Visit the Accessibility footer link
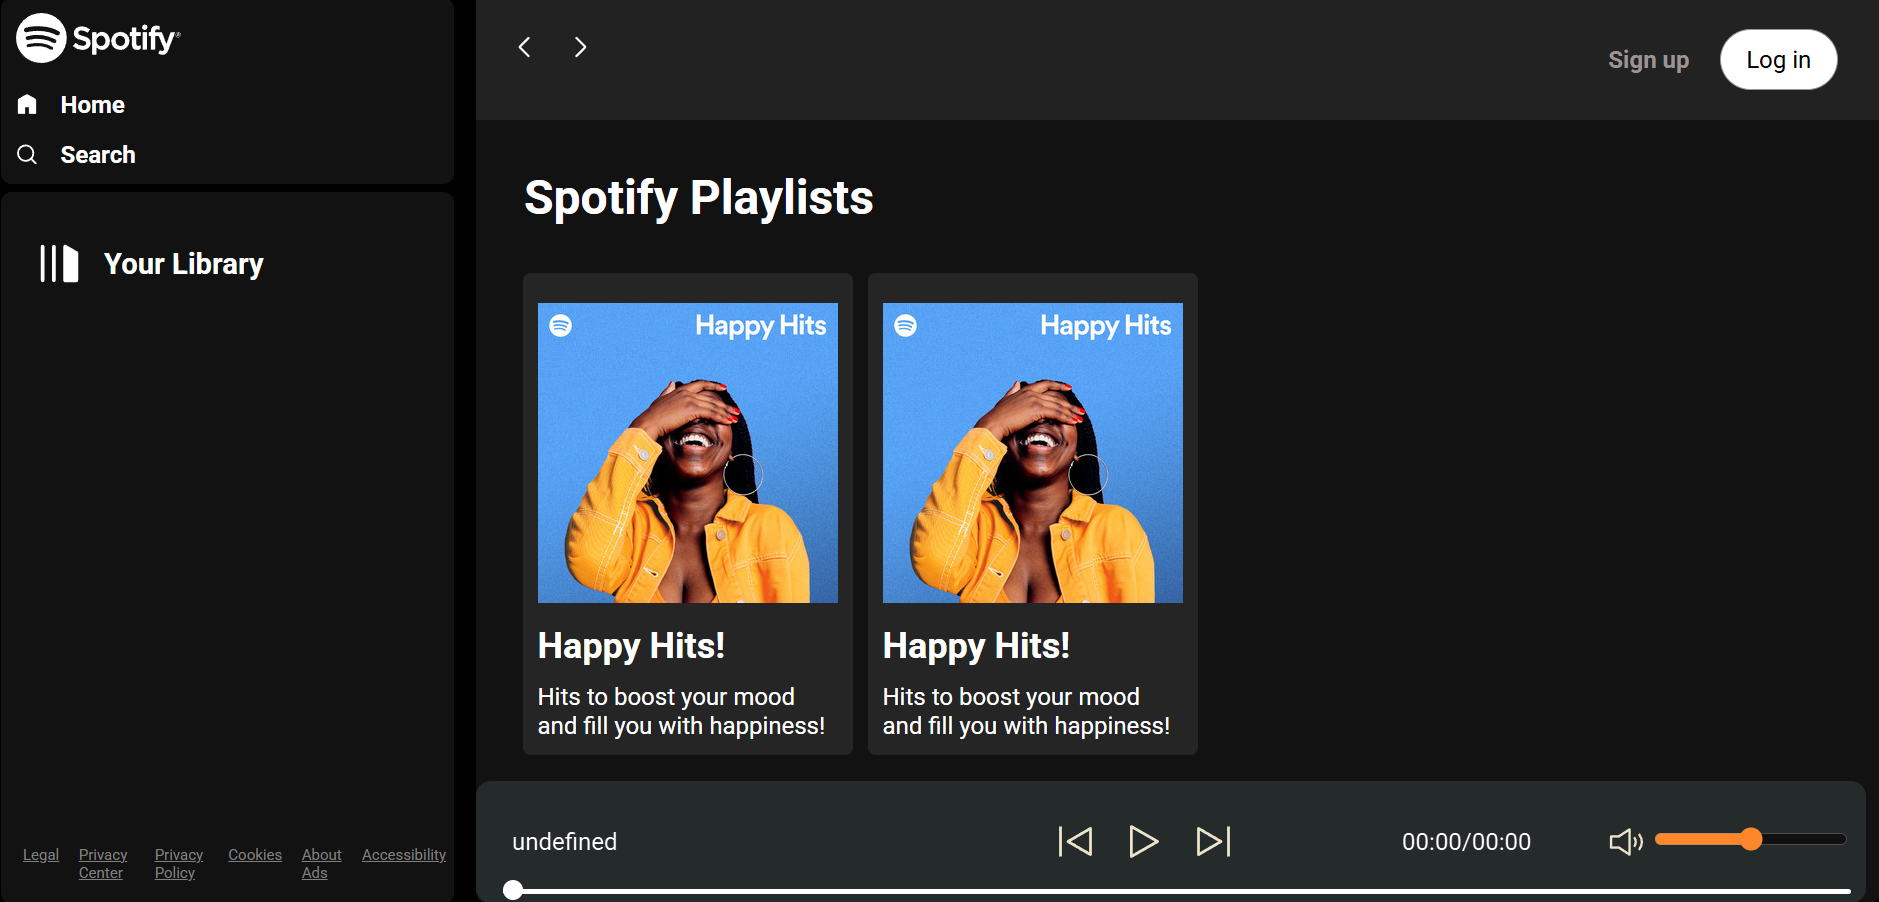Viewport: 1879px width, 902px height. (404, 855)
